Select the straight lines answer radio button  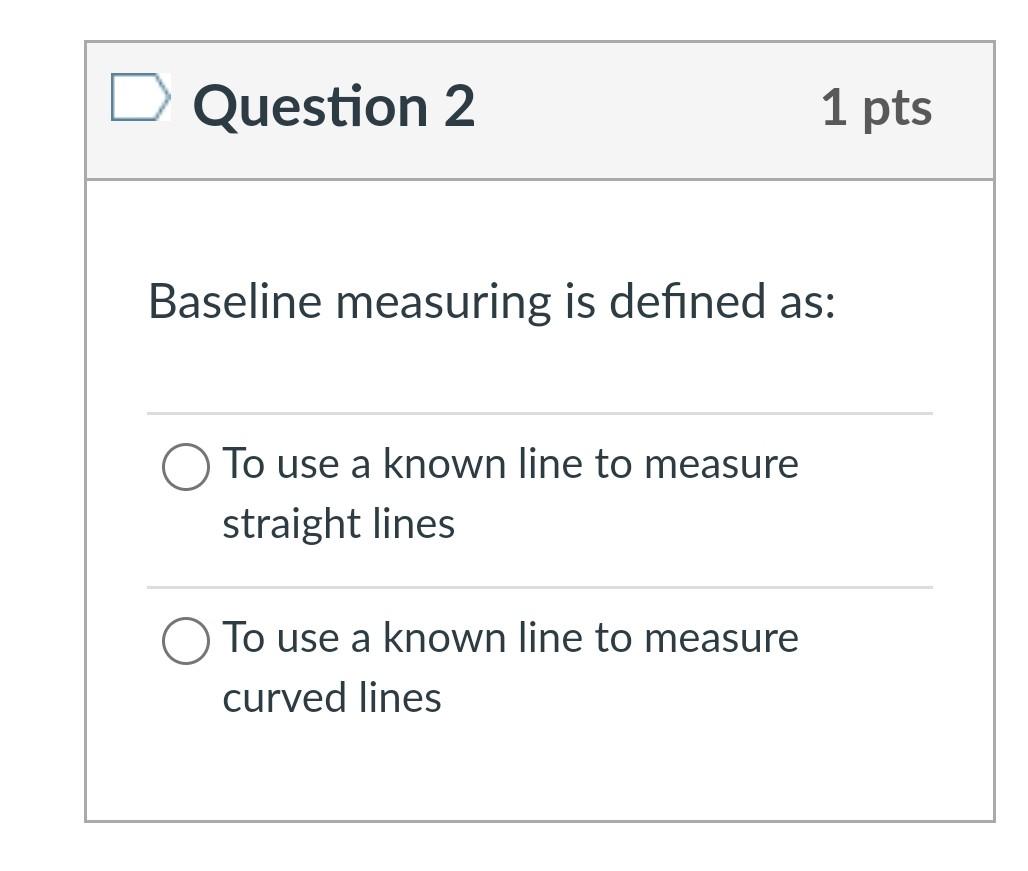tap(184, 465)
